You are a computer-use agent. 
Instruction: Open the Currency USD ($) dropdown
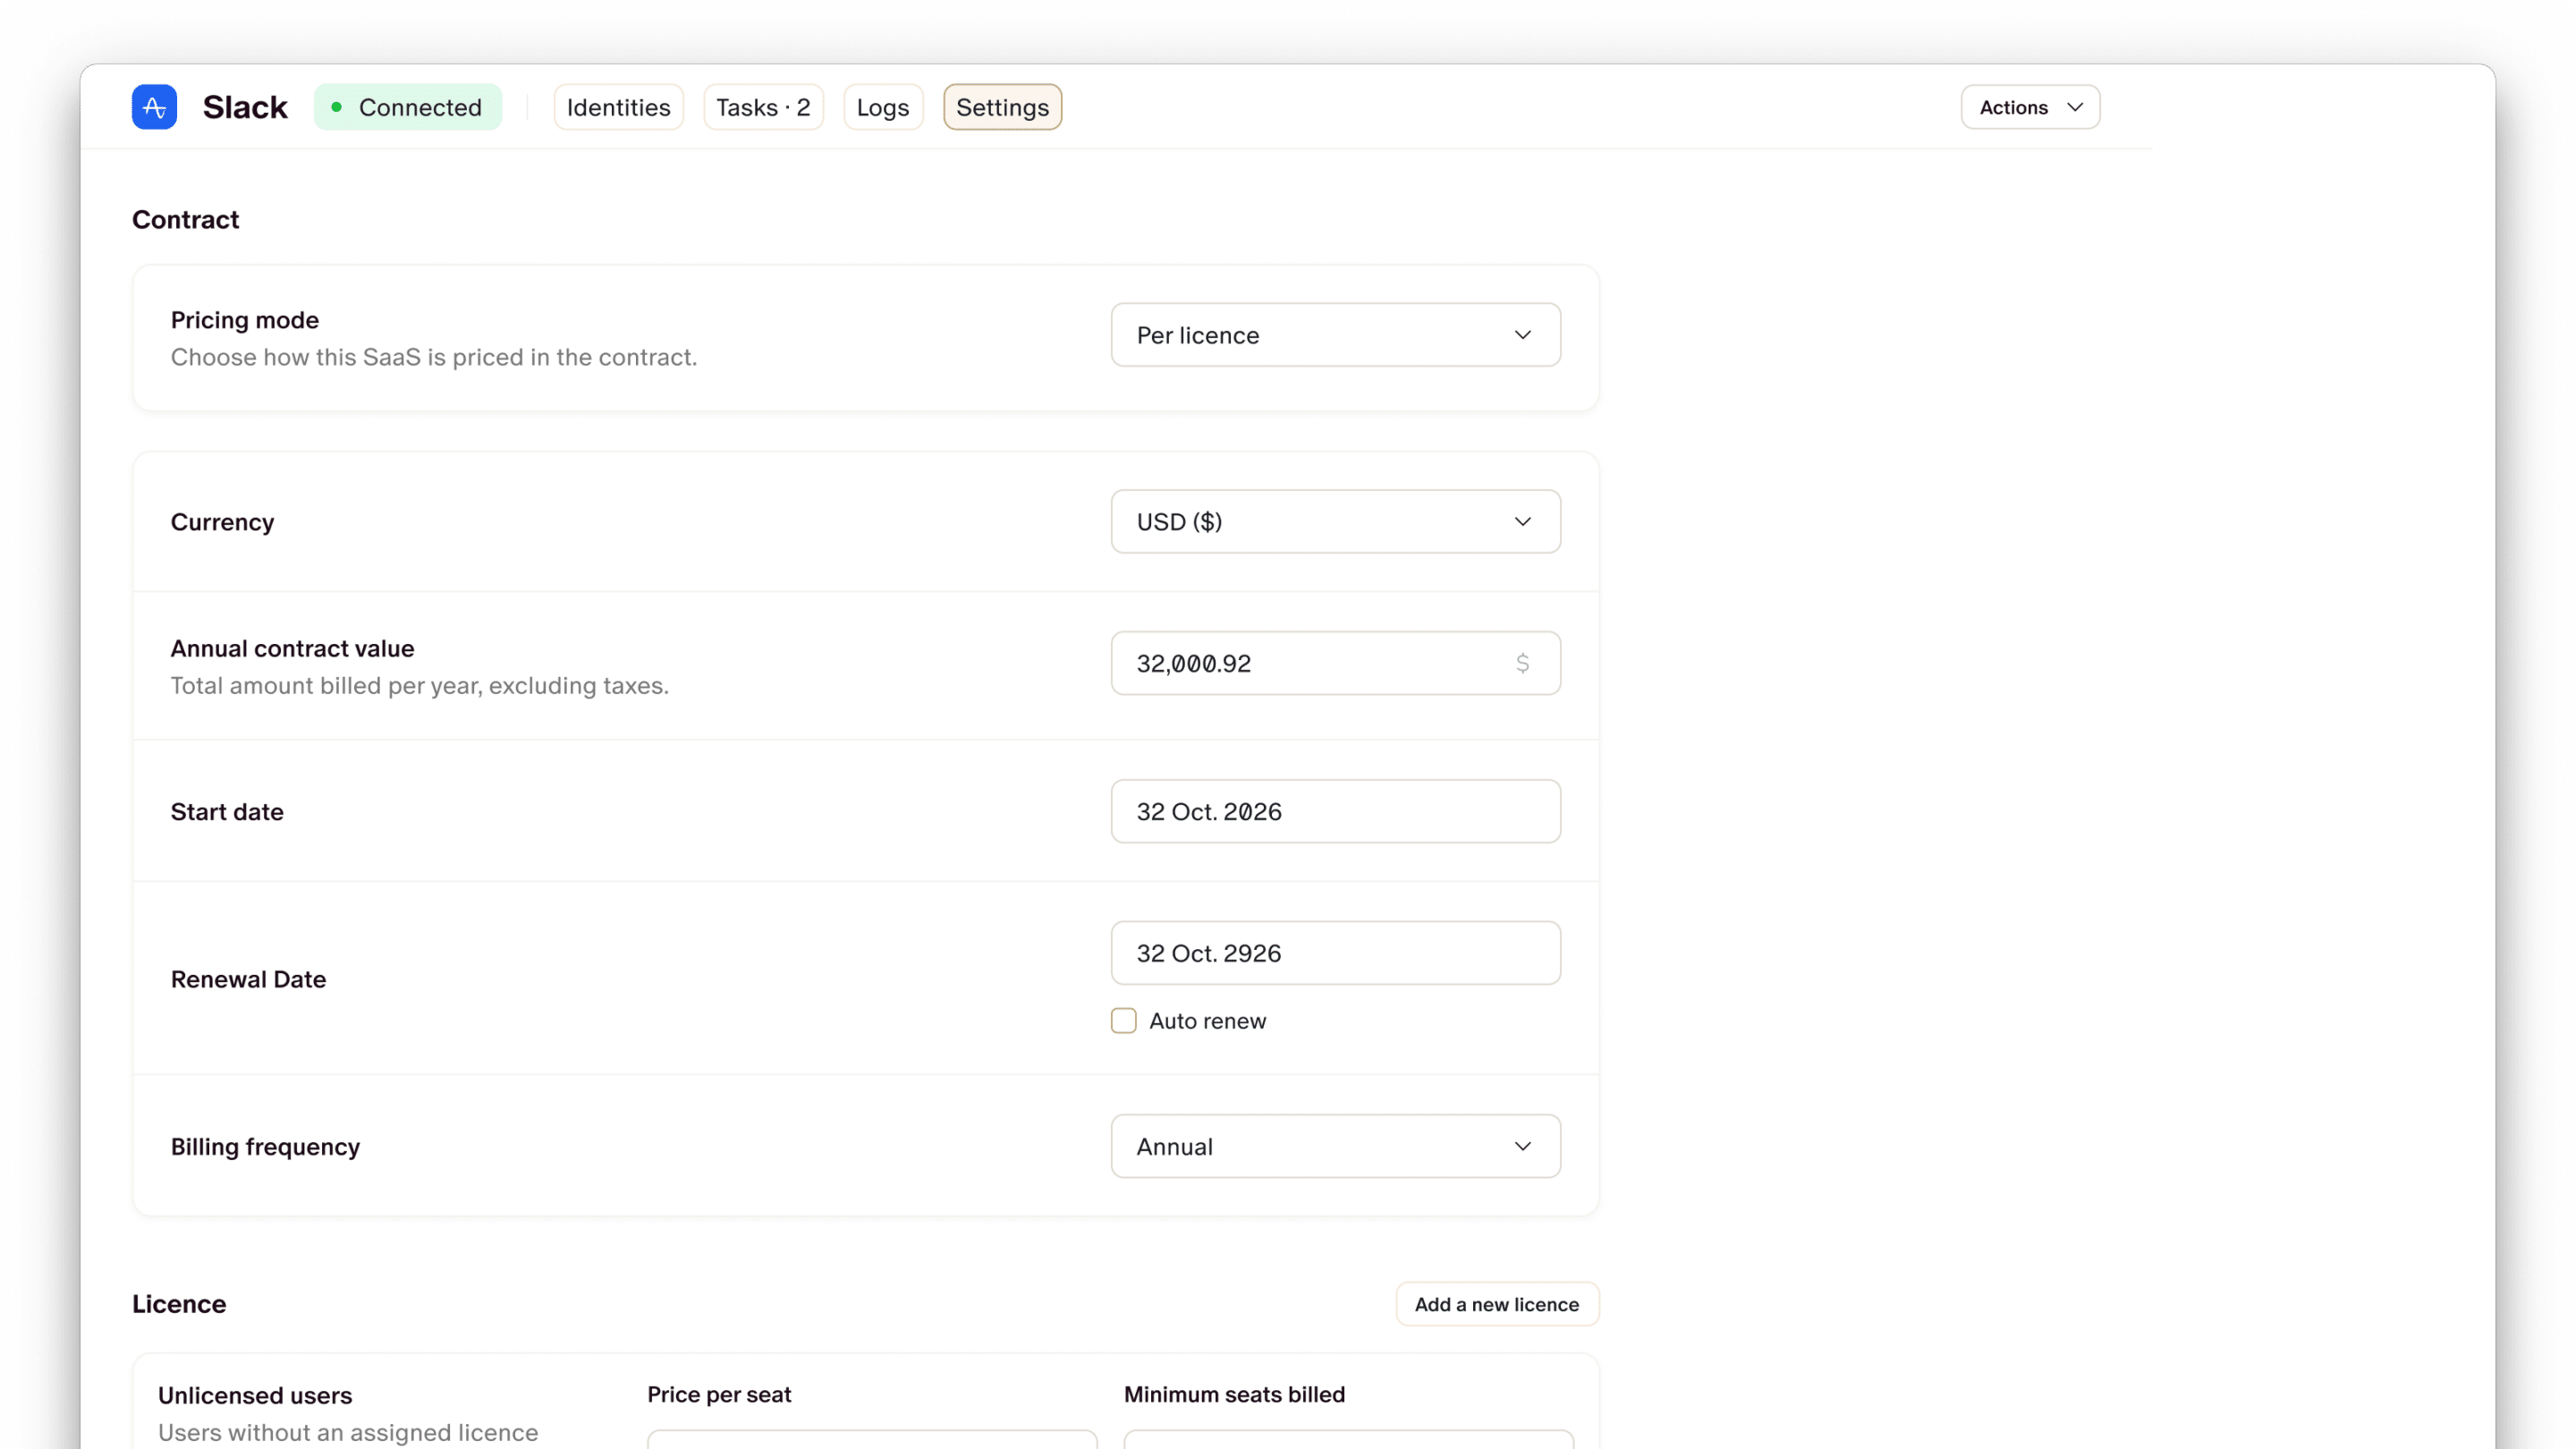coord(1335,521)
